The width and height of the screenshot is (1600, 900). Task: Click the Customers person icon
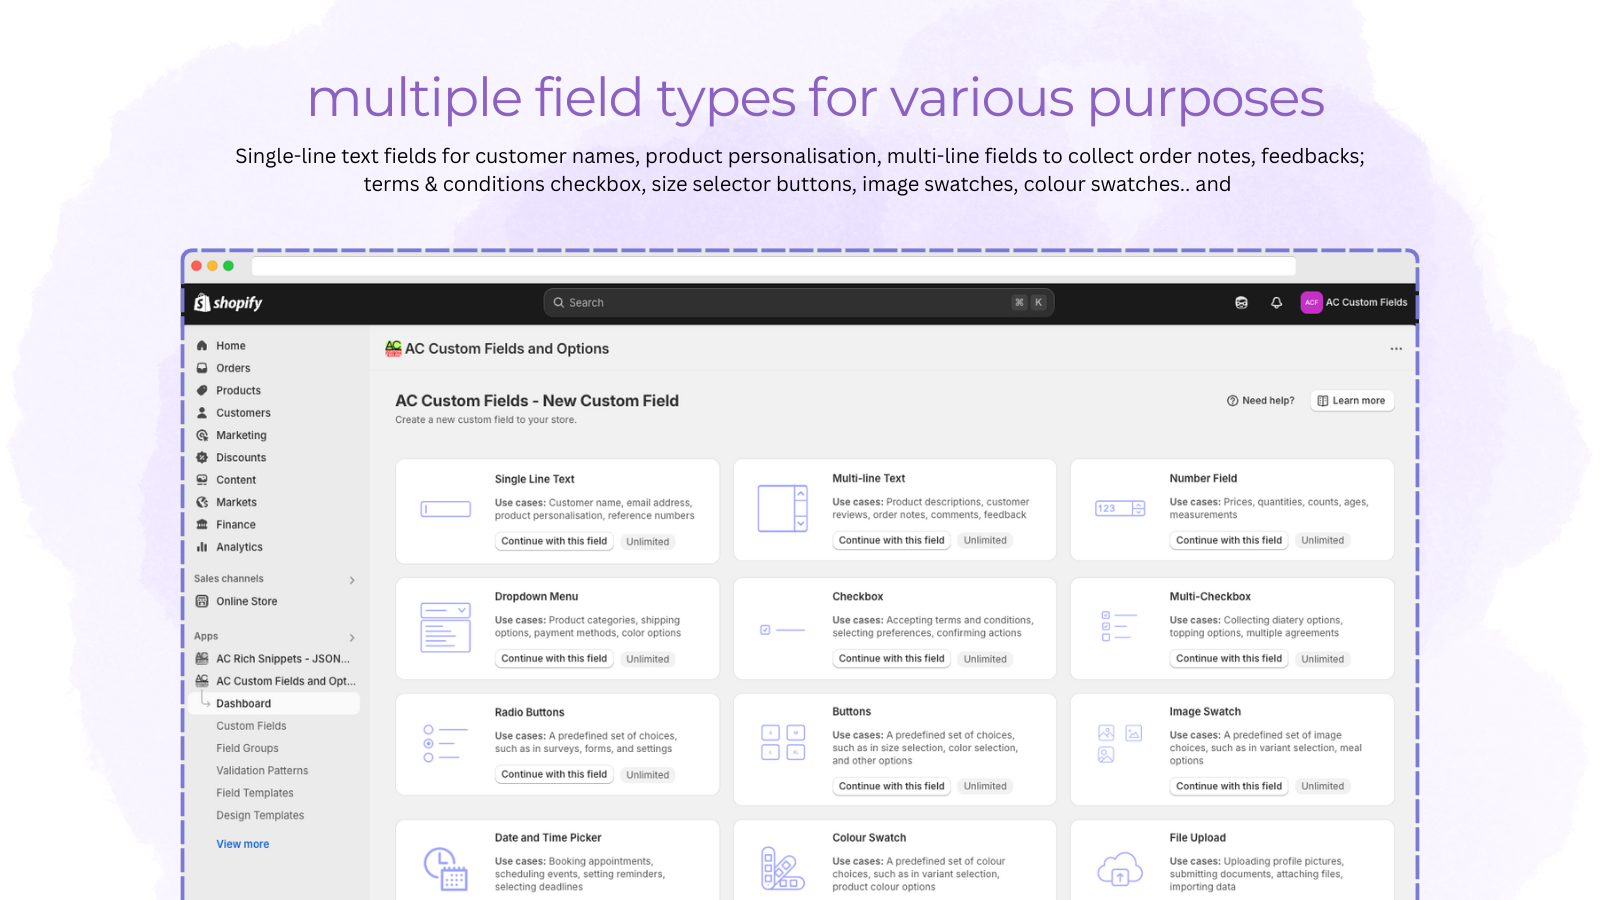point(202,413)
